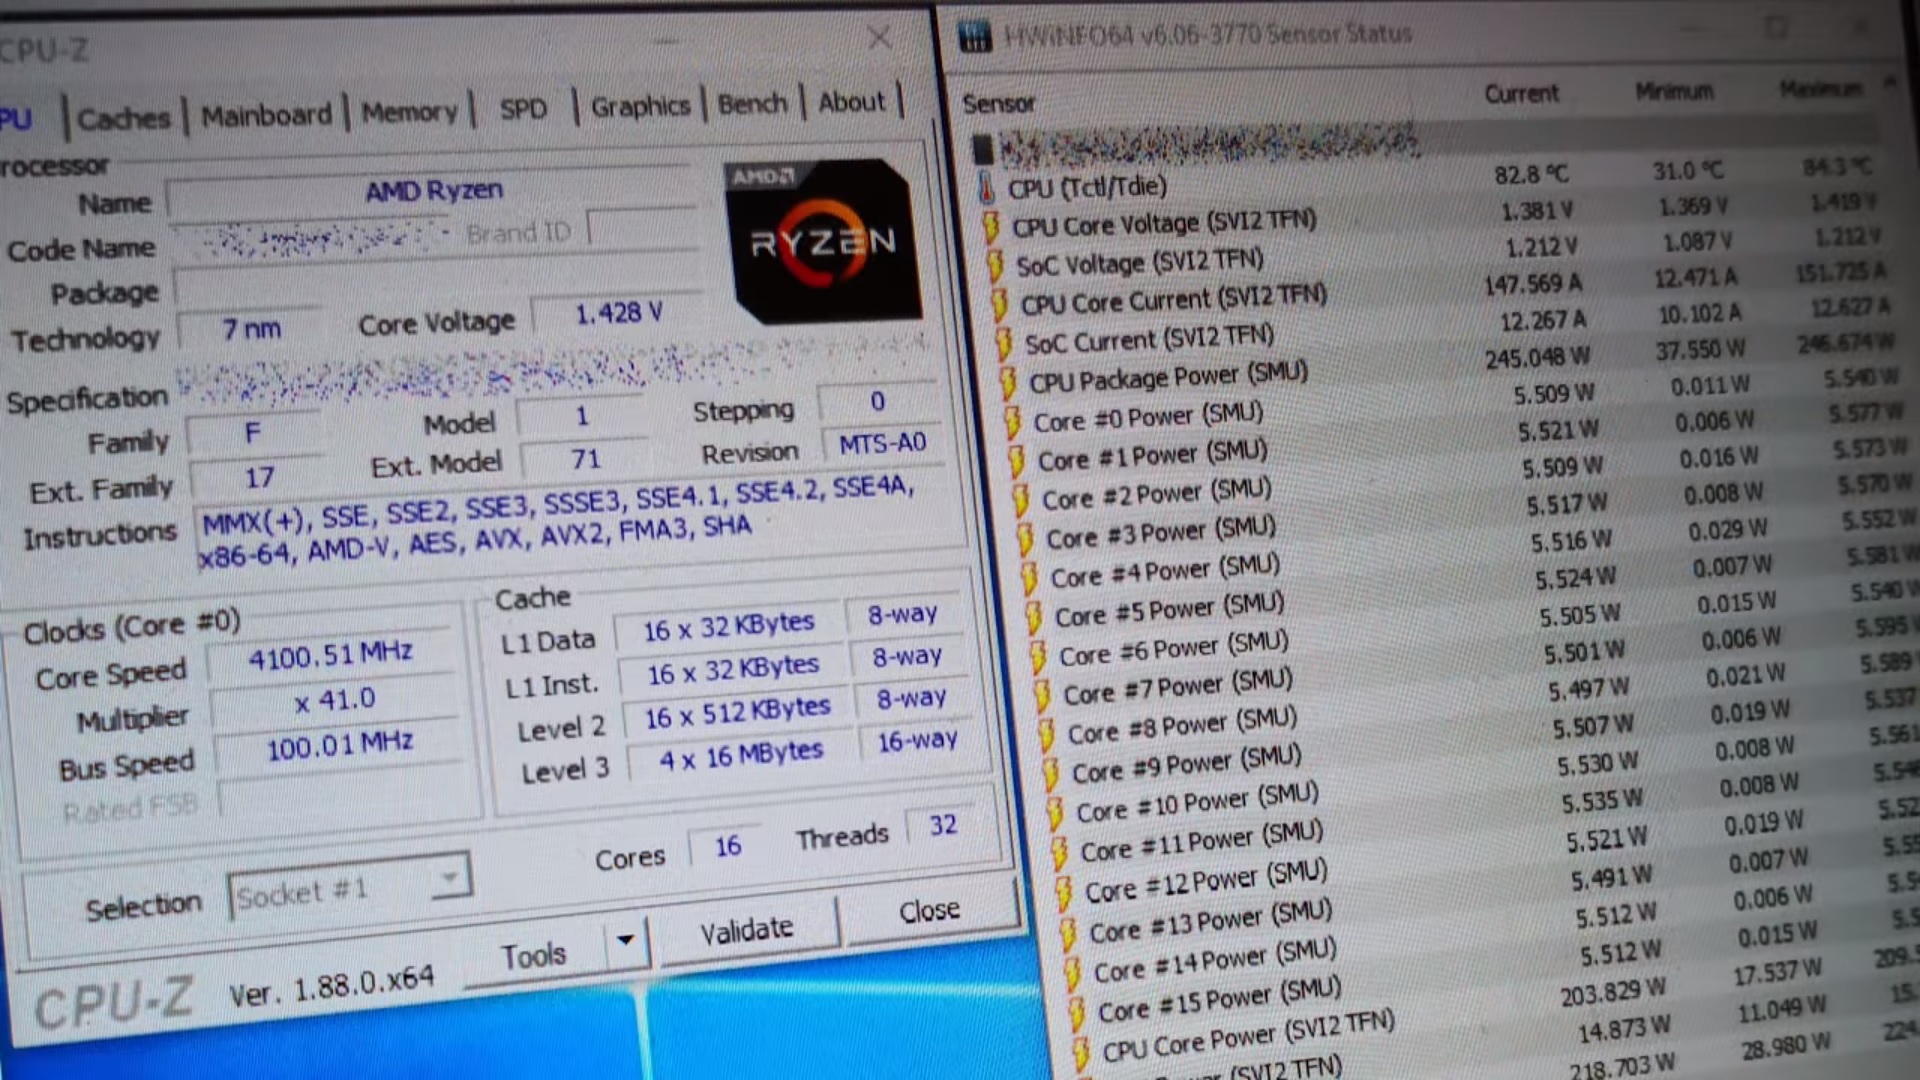This screenshot has width=1920, height=1080.
Task: Click lightning icon next to CPU Core Voltage
Action: point(991,228)
